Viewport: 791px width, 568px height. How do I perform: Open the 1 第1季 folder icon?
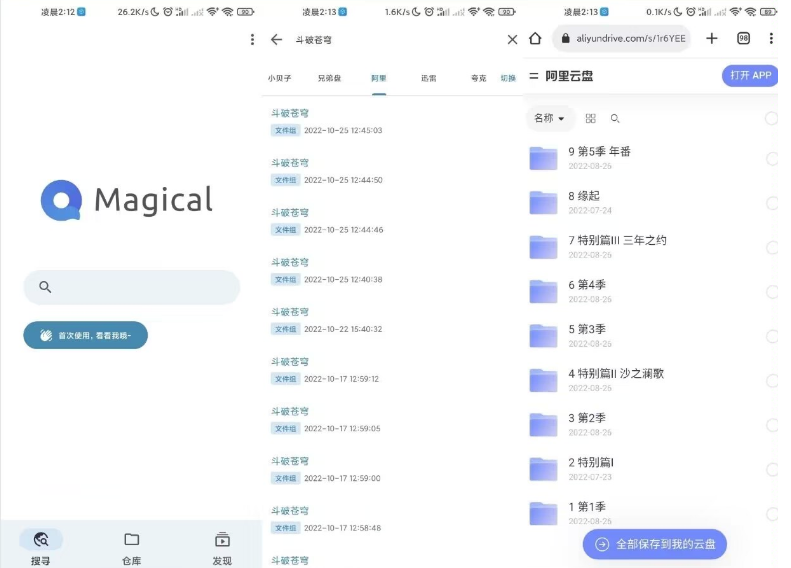click(543, 513)
